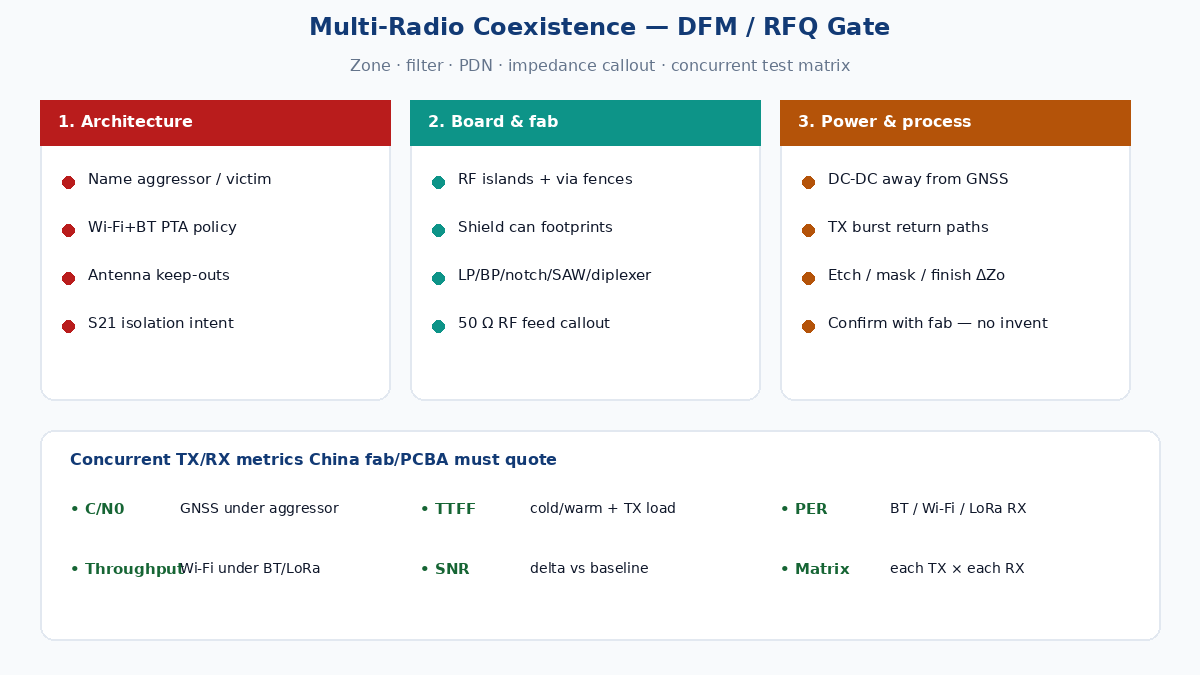Click the orange bullet beside Confirm with fab

[x=808, y=326]
